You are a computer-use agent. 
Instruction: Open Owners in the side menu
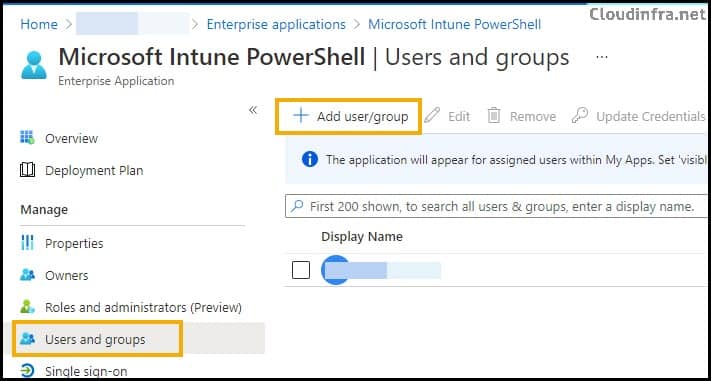[67, 276]
